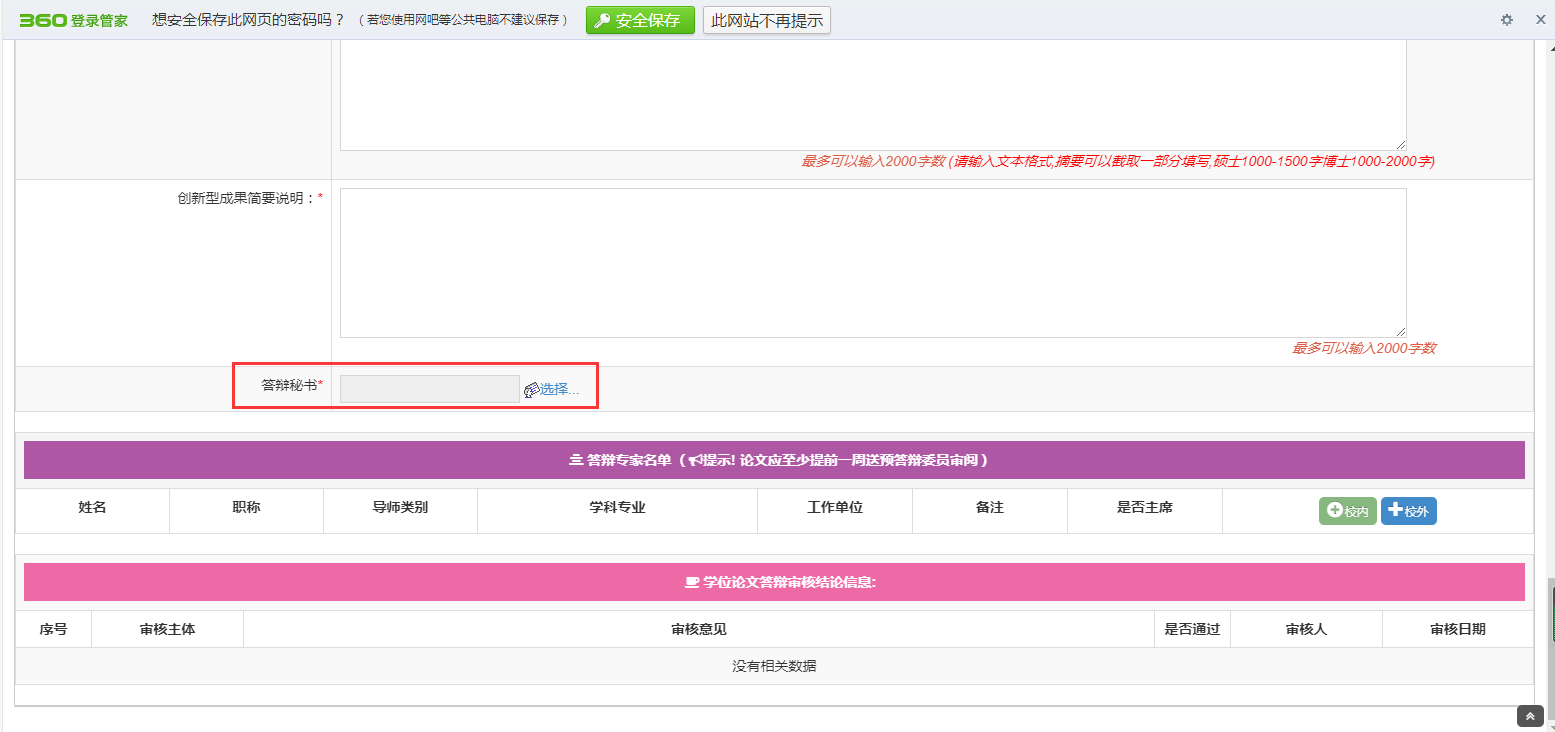Click the 学位论文答辩审核结论信息 pink header
The height and width of the screenshot is (732, 1555).
pos(774,582)
